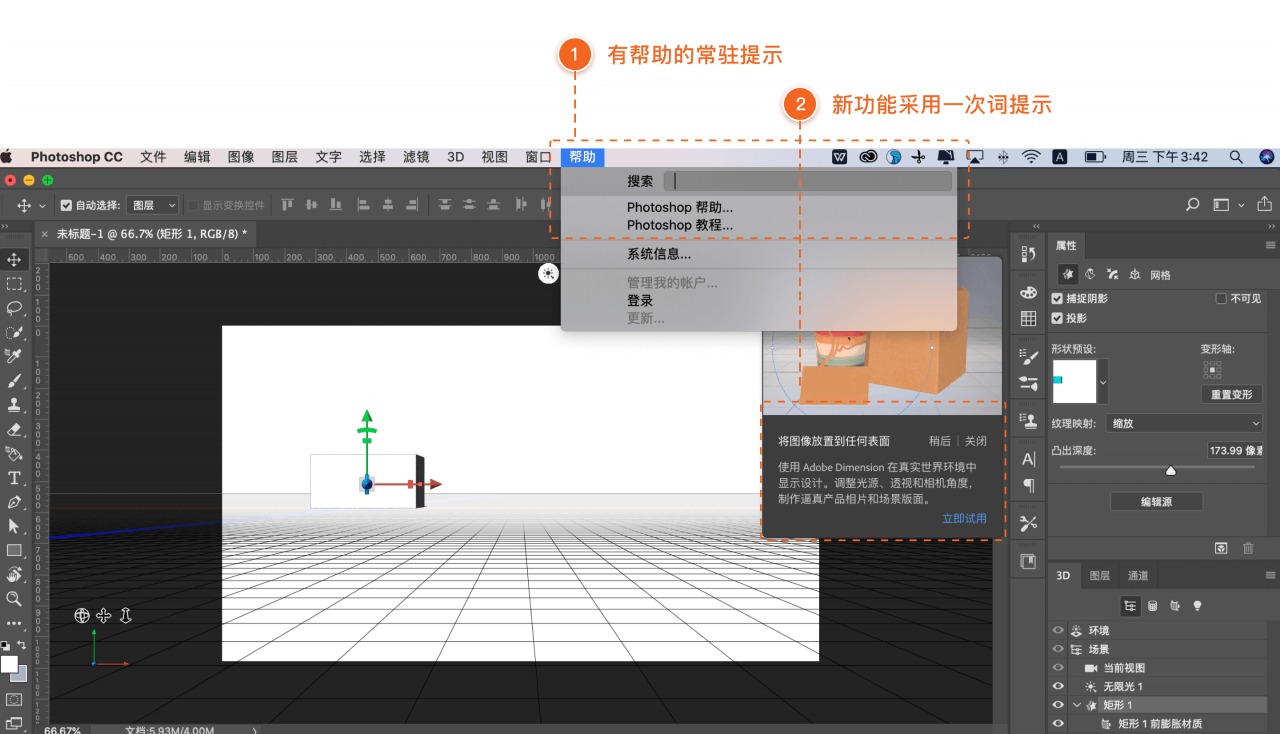Select the Eraser tool
1280x734 pixels.
[14, 429]
